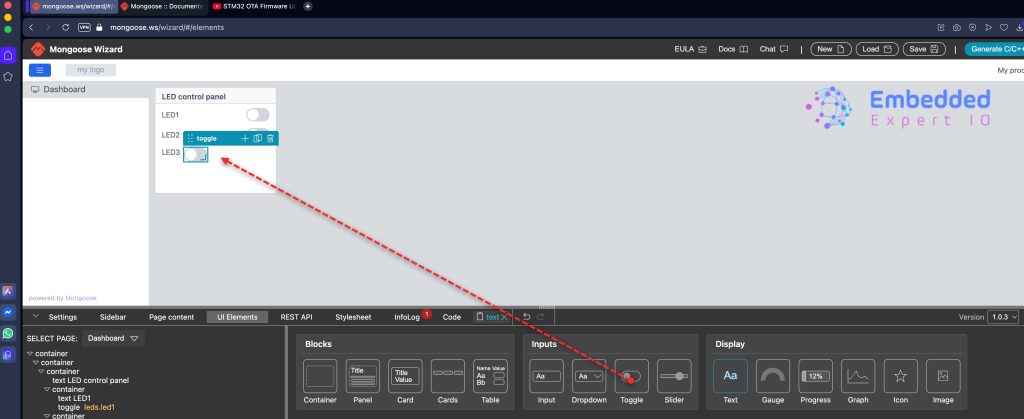The width and height of the screenshot is (1024, 419).
Task: Switch to the REST API tab
Action: click(296, 317)
